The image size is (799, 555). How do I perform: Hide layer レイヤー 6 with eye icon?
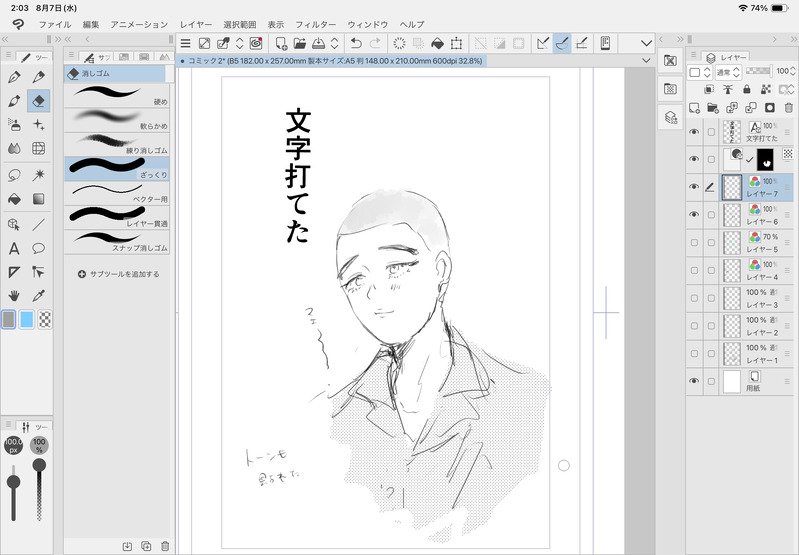pyautogui.click(x=694, y=215)
